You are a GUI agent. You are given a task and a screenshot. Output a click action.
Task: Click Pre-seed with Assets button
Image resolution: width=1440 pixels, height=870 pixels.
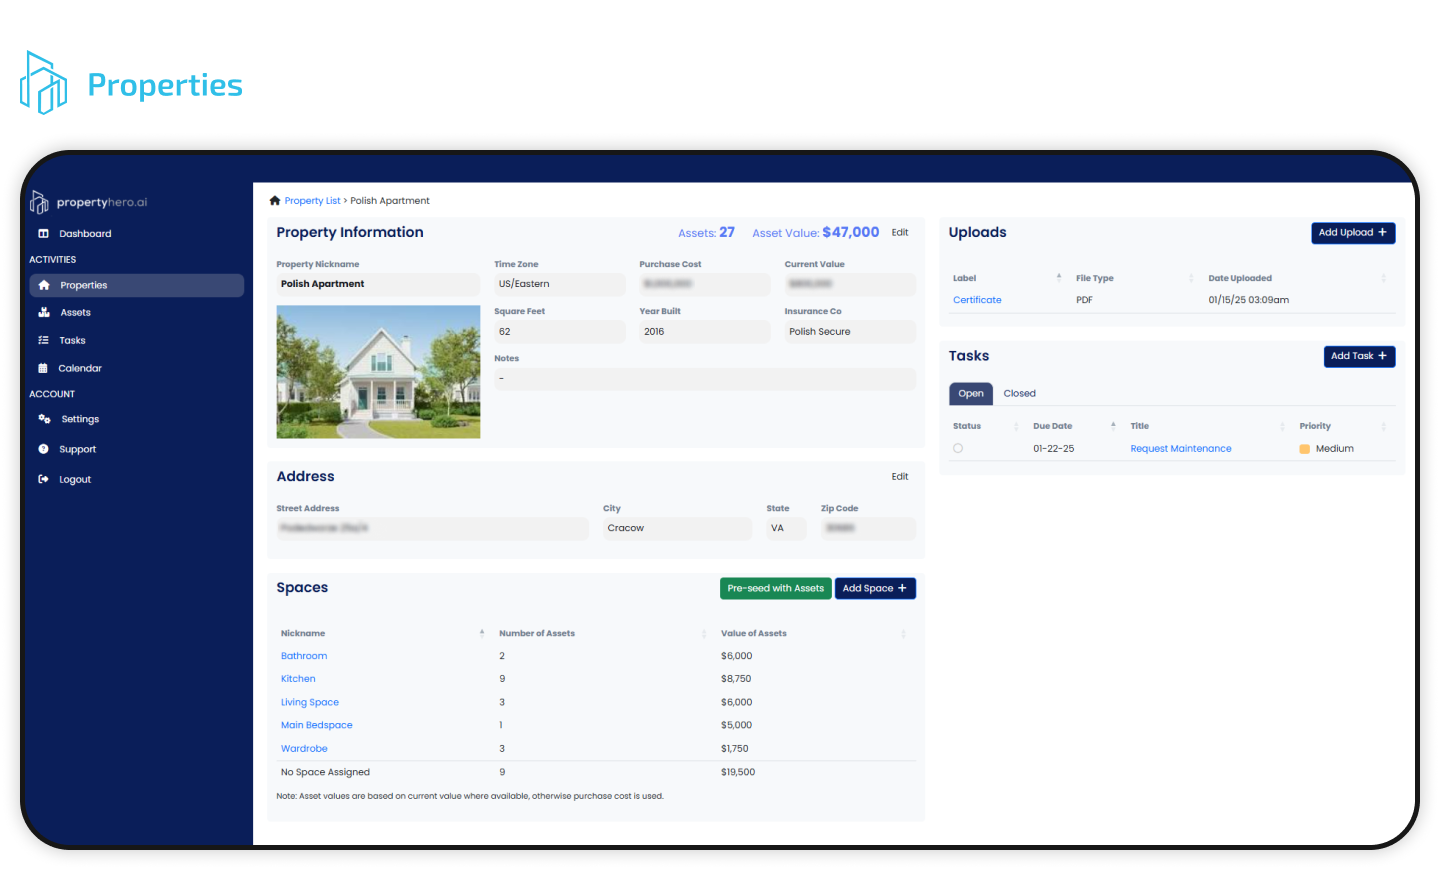775,589
